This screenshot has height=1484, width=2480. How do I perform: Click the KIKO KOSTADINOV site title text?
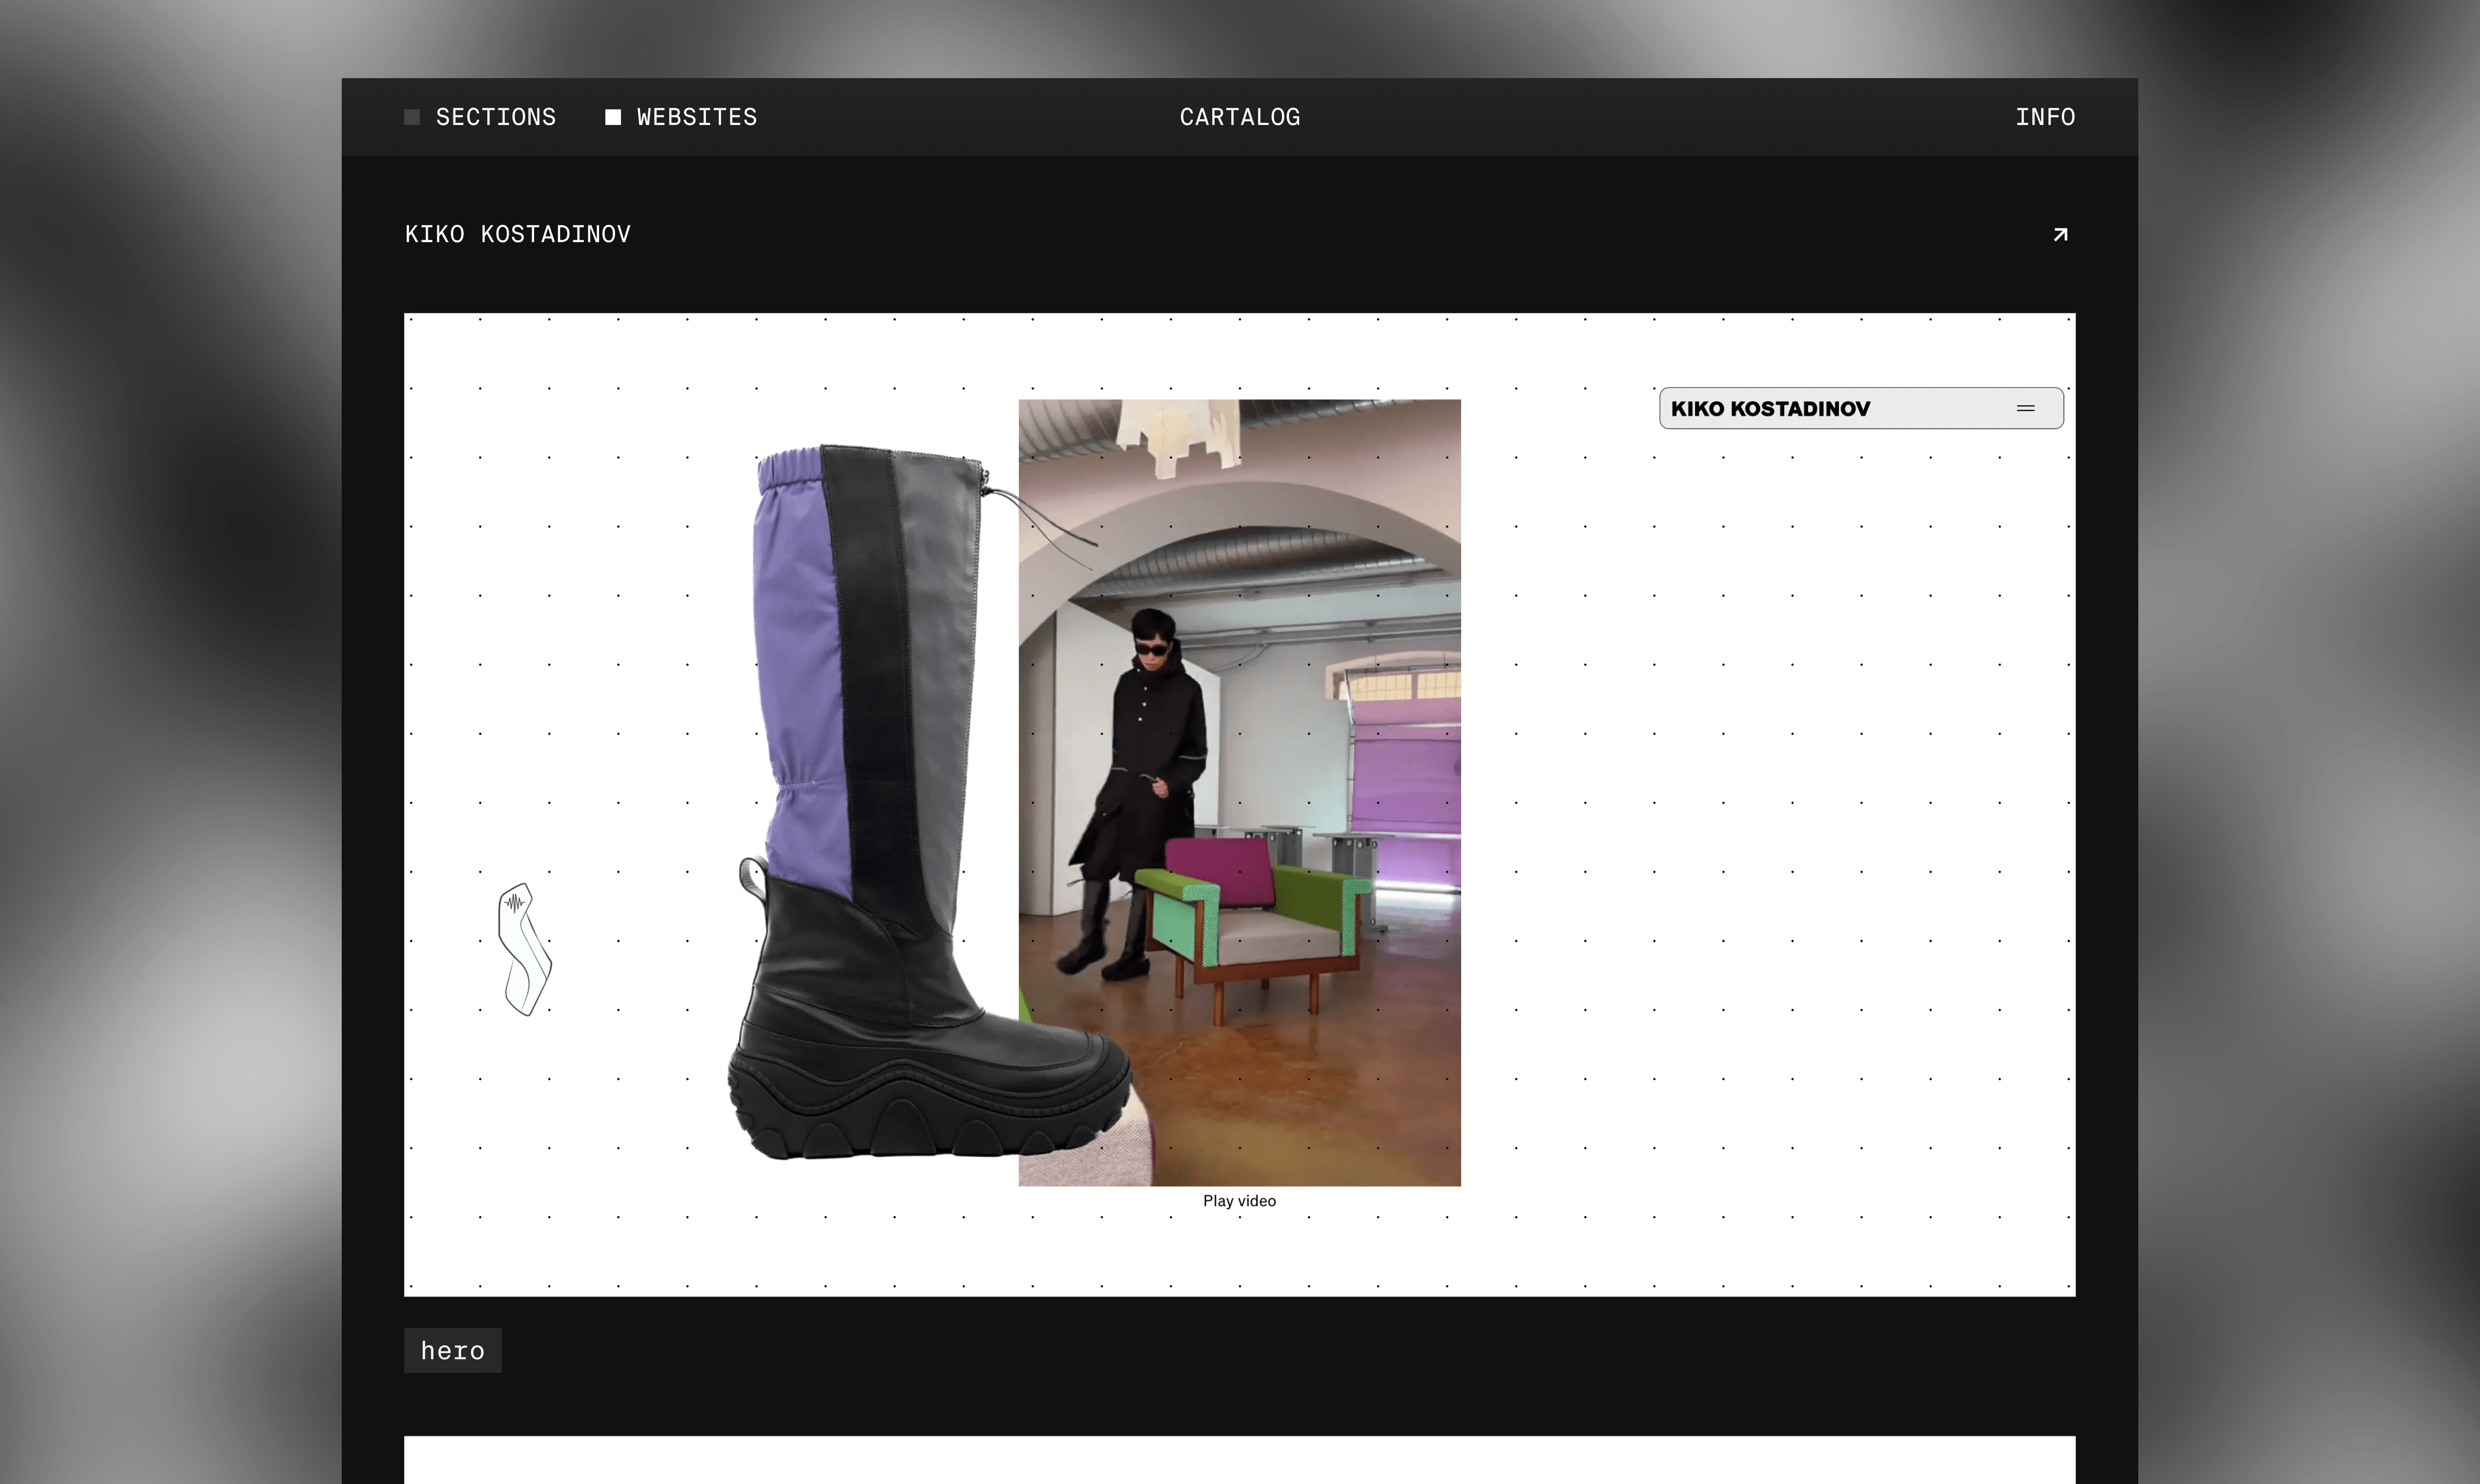click(x=517, y=234)
